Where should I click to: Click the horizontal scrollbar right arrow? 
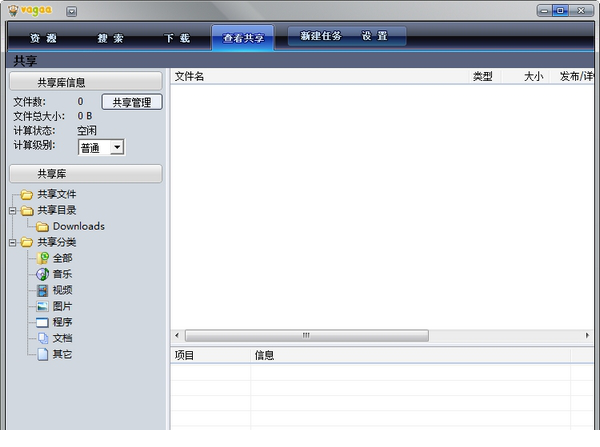587,336
